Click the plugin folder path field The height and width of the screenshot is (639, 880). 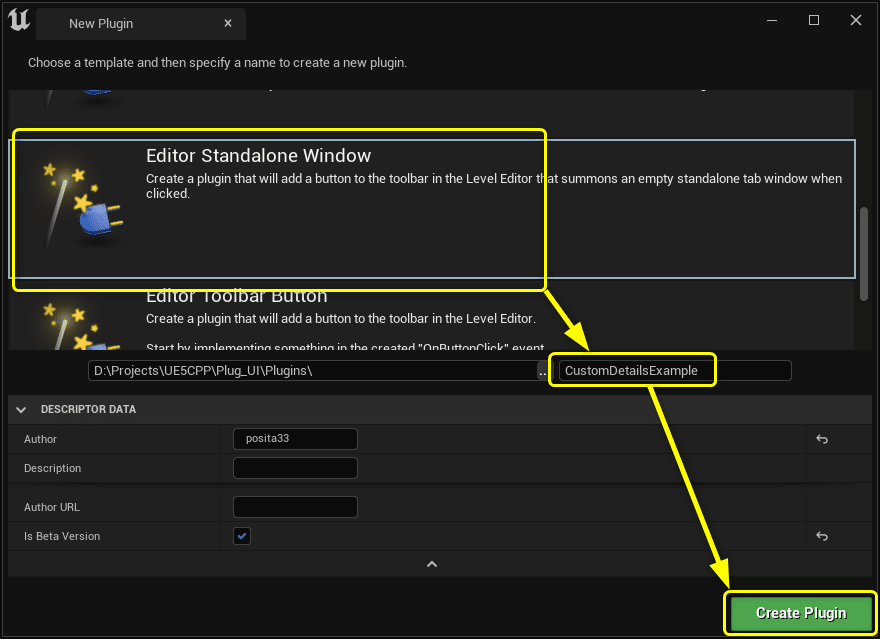click(312, 371)
